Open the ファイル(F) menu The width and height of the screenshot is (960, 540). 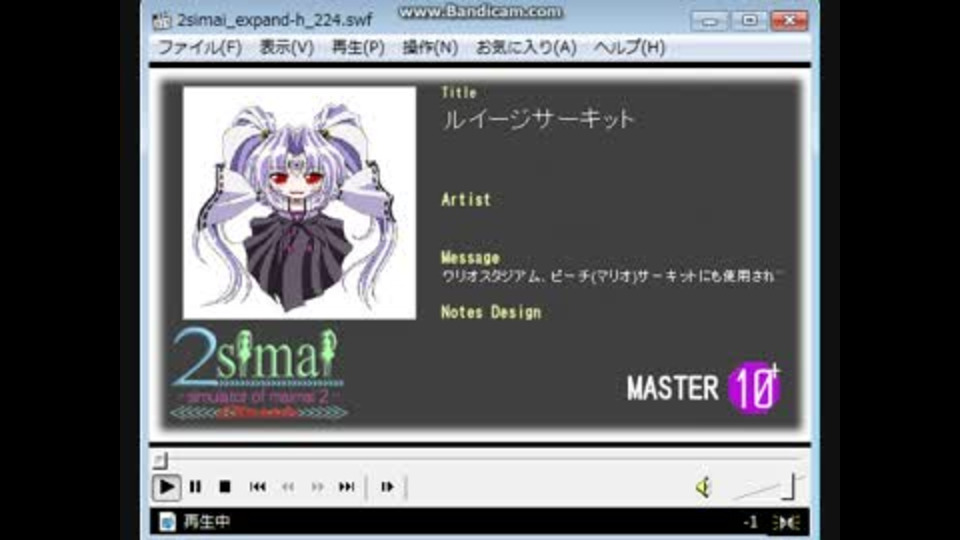pos(200,47)
